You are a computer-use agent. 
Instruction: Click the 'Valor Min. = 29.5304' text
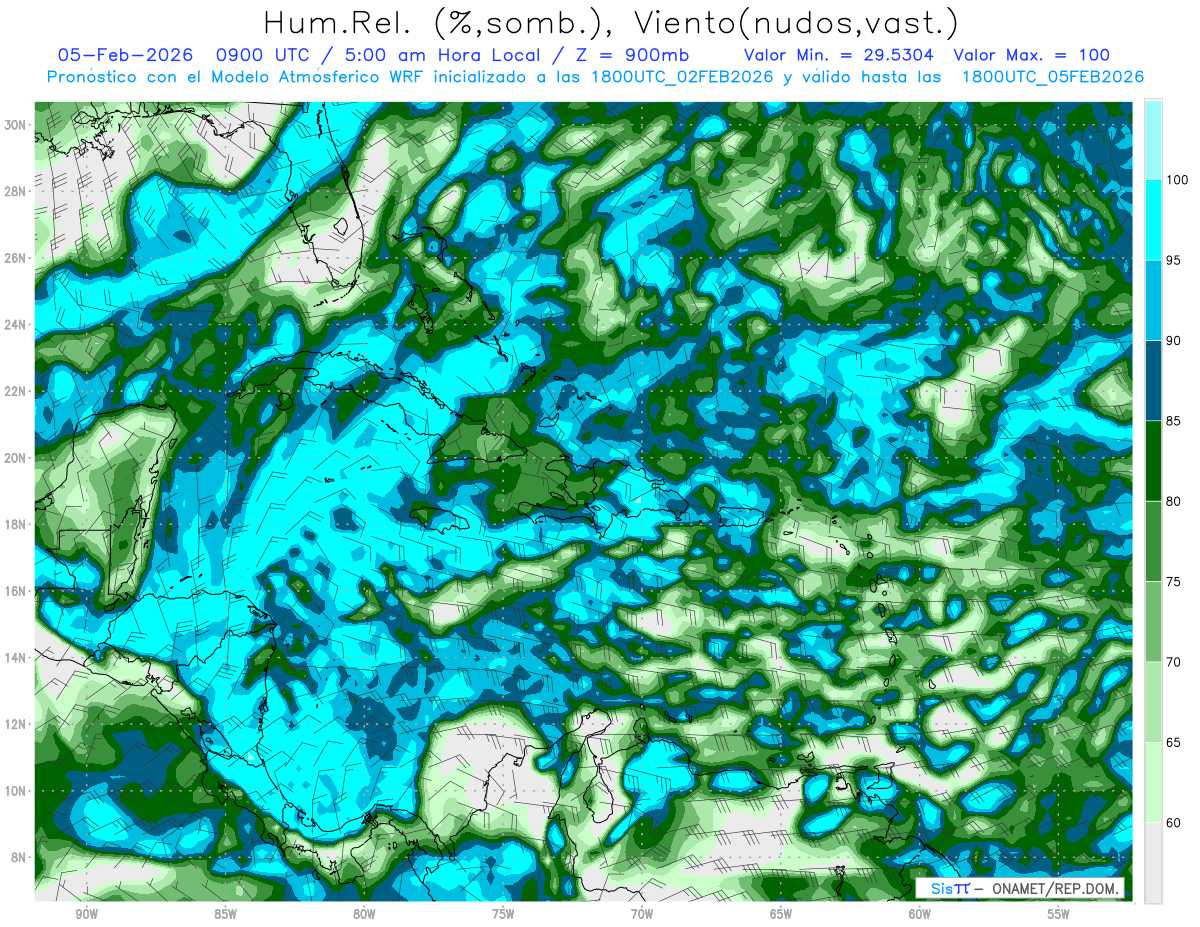point(839,55)
